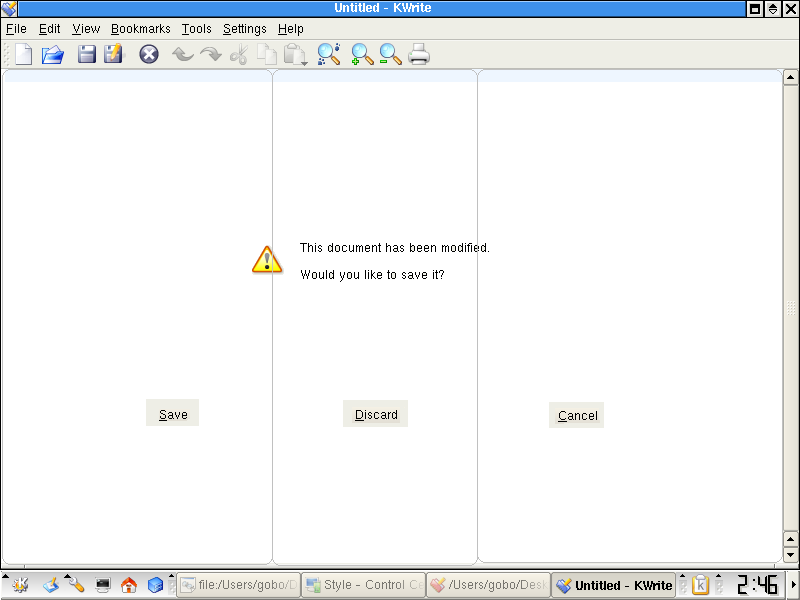The height and width of the screenshot is (600, 800).
Task: Click Discard to drop the changes
Action: pos(376,414)
